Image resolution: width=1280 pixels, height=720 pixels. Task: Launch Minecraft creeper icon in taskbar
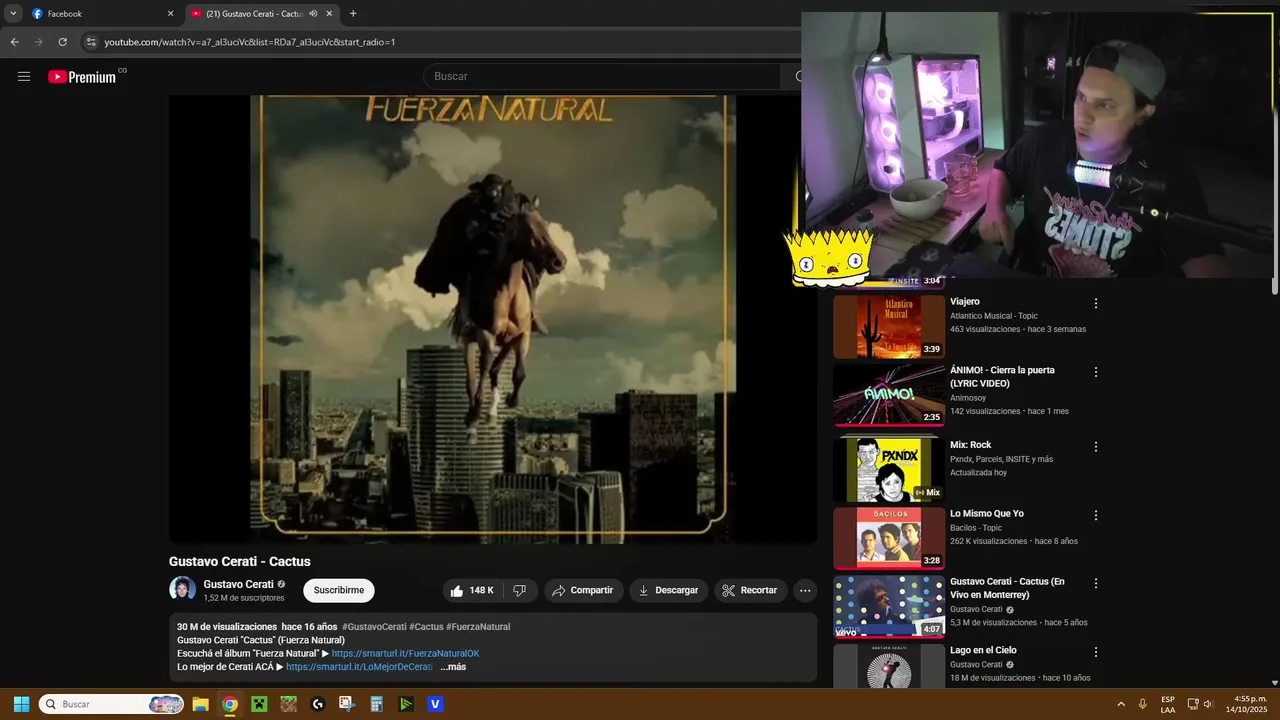[x=259, y=704]
